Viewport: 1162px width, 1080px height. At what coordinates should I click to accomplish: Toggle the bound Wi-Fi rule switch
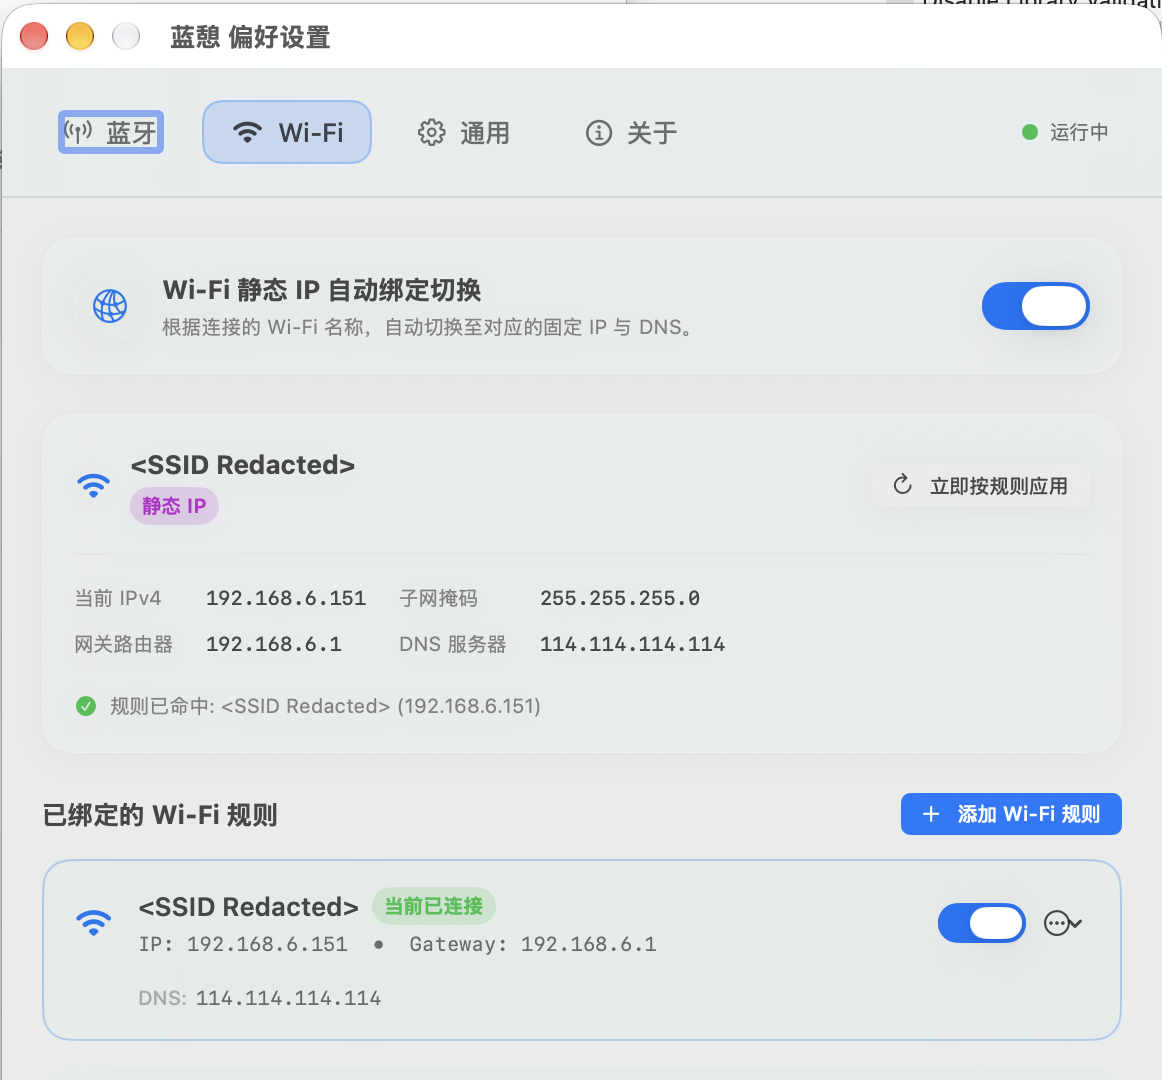982,923
